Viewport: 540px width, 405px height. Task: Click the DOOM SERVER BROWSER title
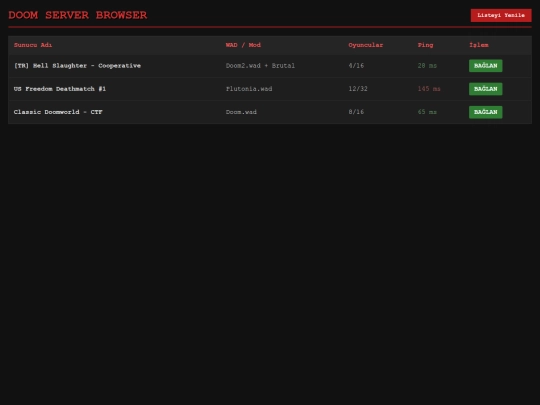pyautogui.click(x=78, y=15)
